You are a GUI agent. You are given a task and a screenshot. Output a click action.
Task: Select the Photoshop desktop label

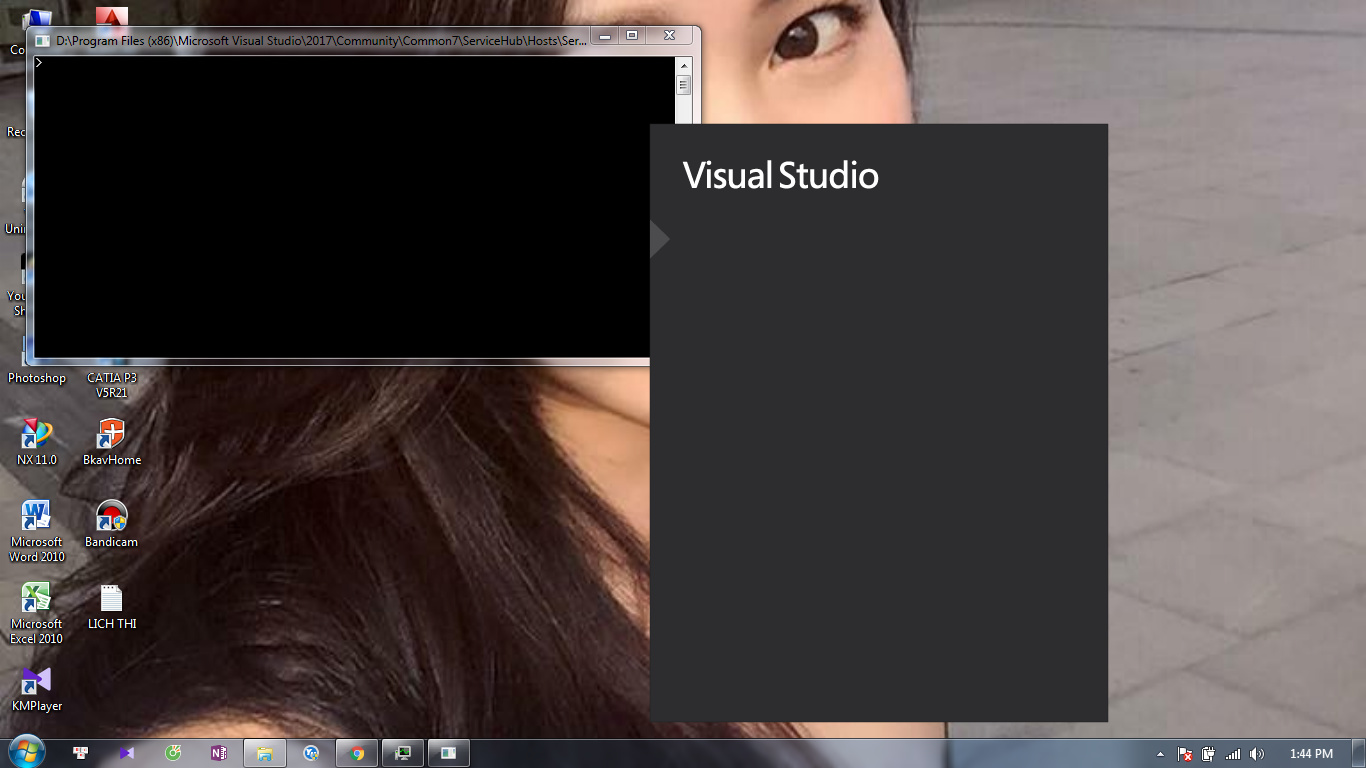pos(37,378)
